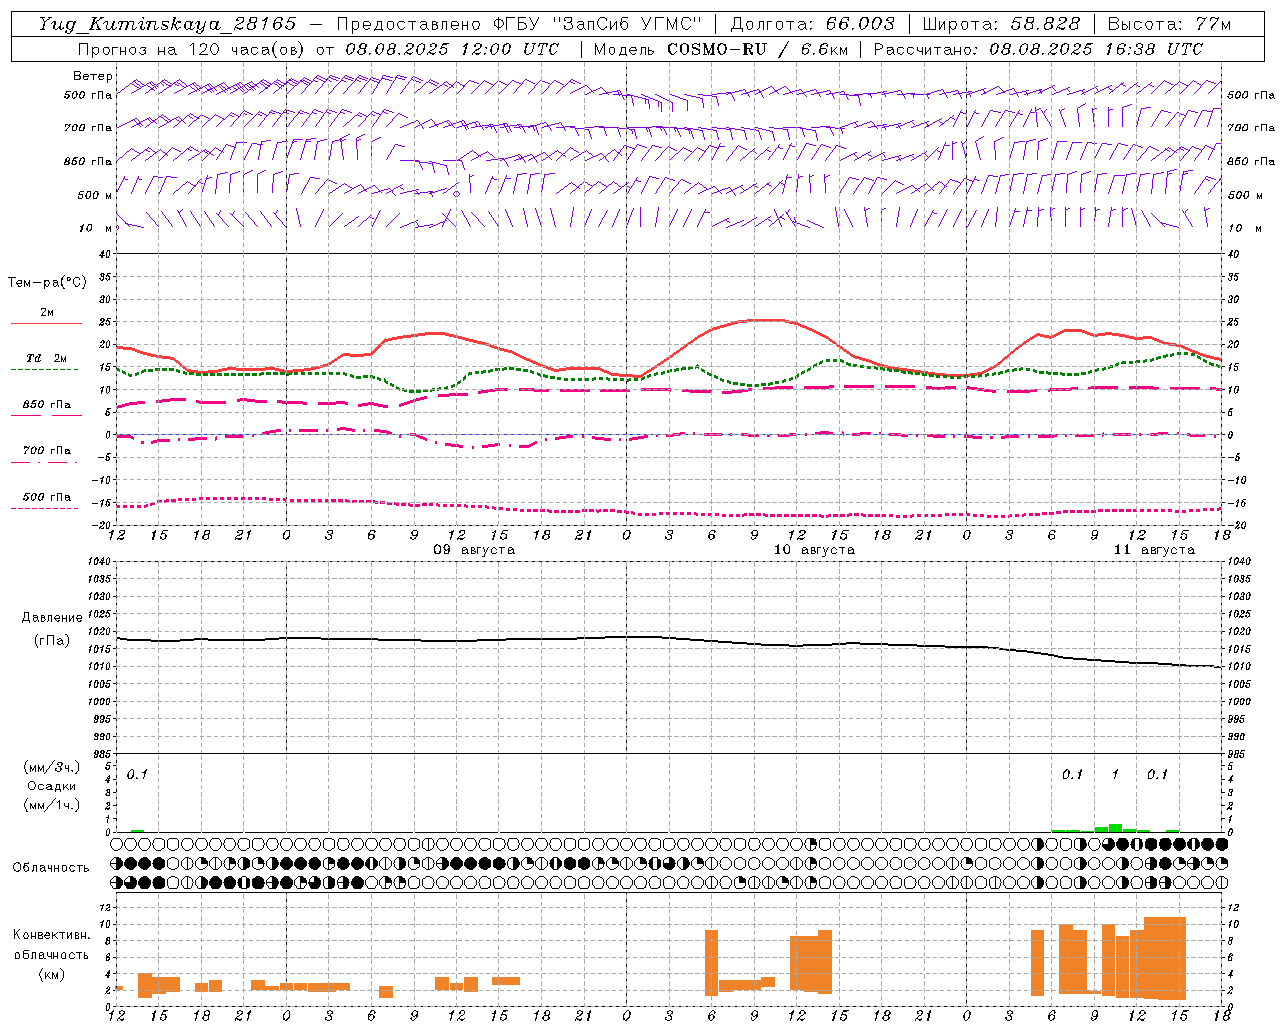This screenshot has width=1280, height=1024.
Task: Select the date label 11 августа
Action: pyautogui.click(x=1154, y=550)
